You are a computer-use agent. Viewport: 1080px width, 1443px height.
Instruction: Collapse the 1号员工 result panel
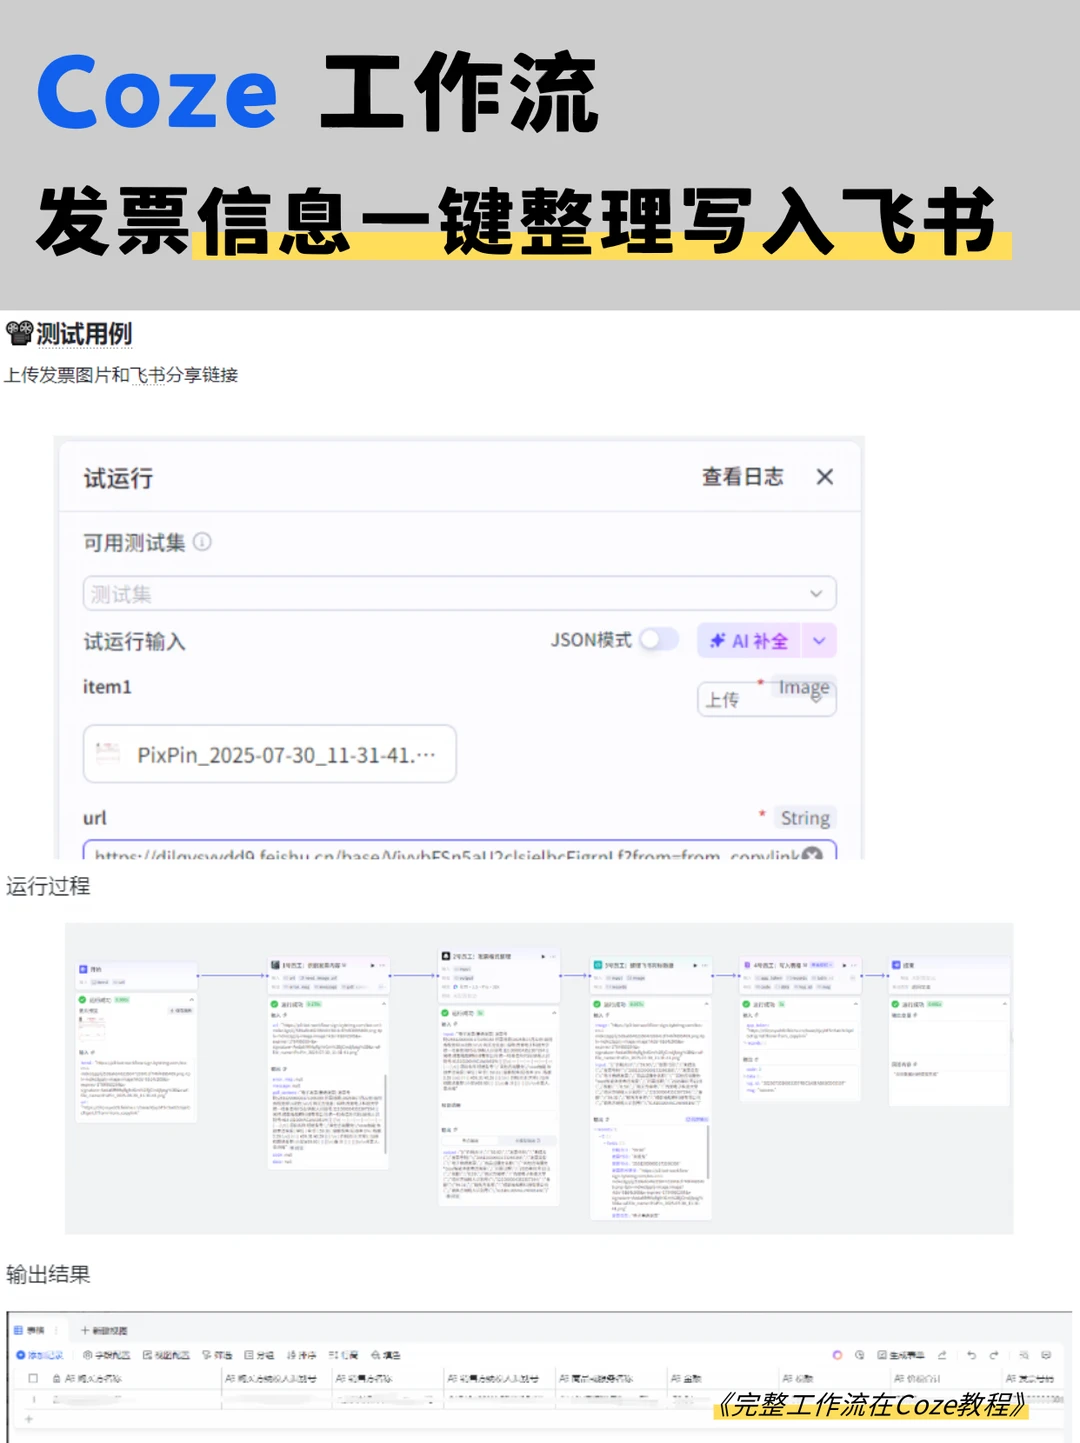click(x=383, y=1003)
